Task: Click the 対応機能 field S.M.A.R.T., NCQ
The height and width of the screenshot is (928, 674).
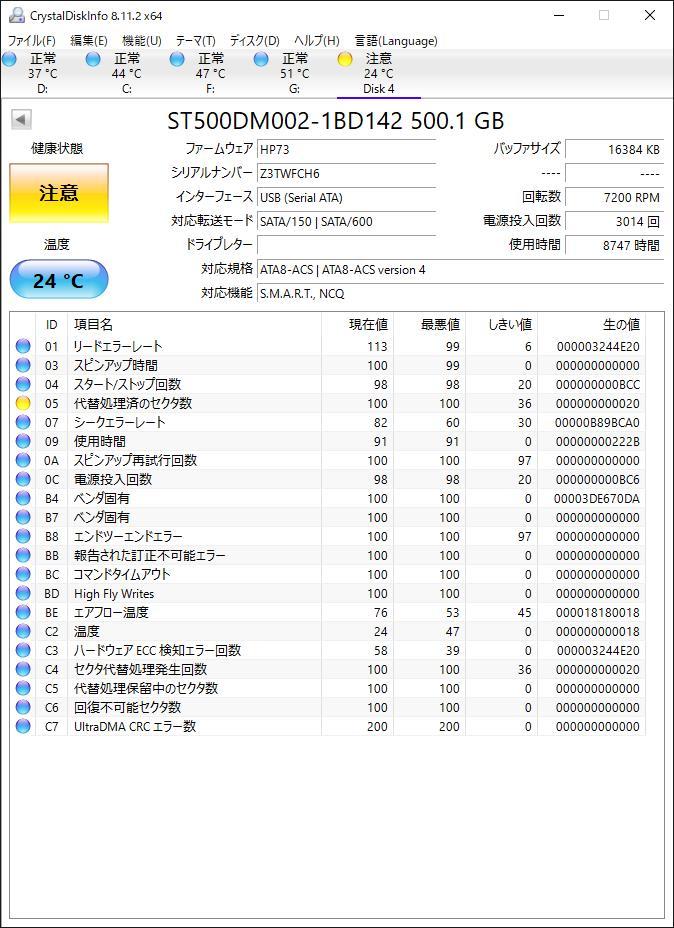Action: coord(460,293)
